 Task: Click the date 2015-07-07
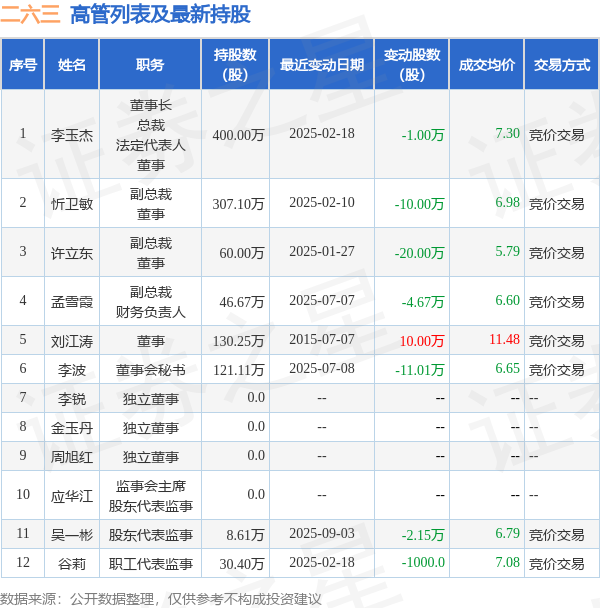[322, 339]
